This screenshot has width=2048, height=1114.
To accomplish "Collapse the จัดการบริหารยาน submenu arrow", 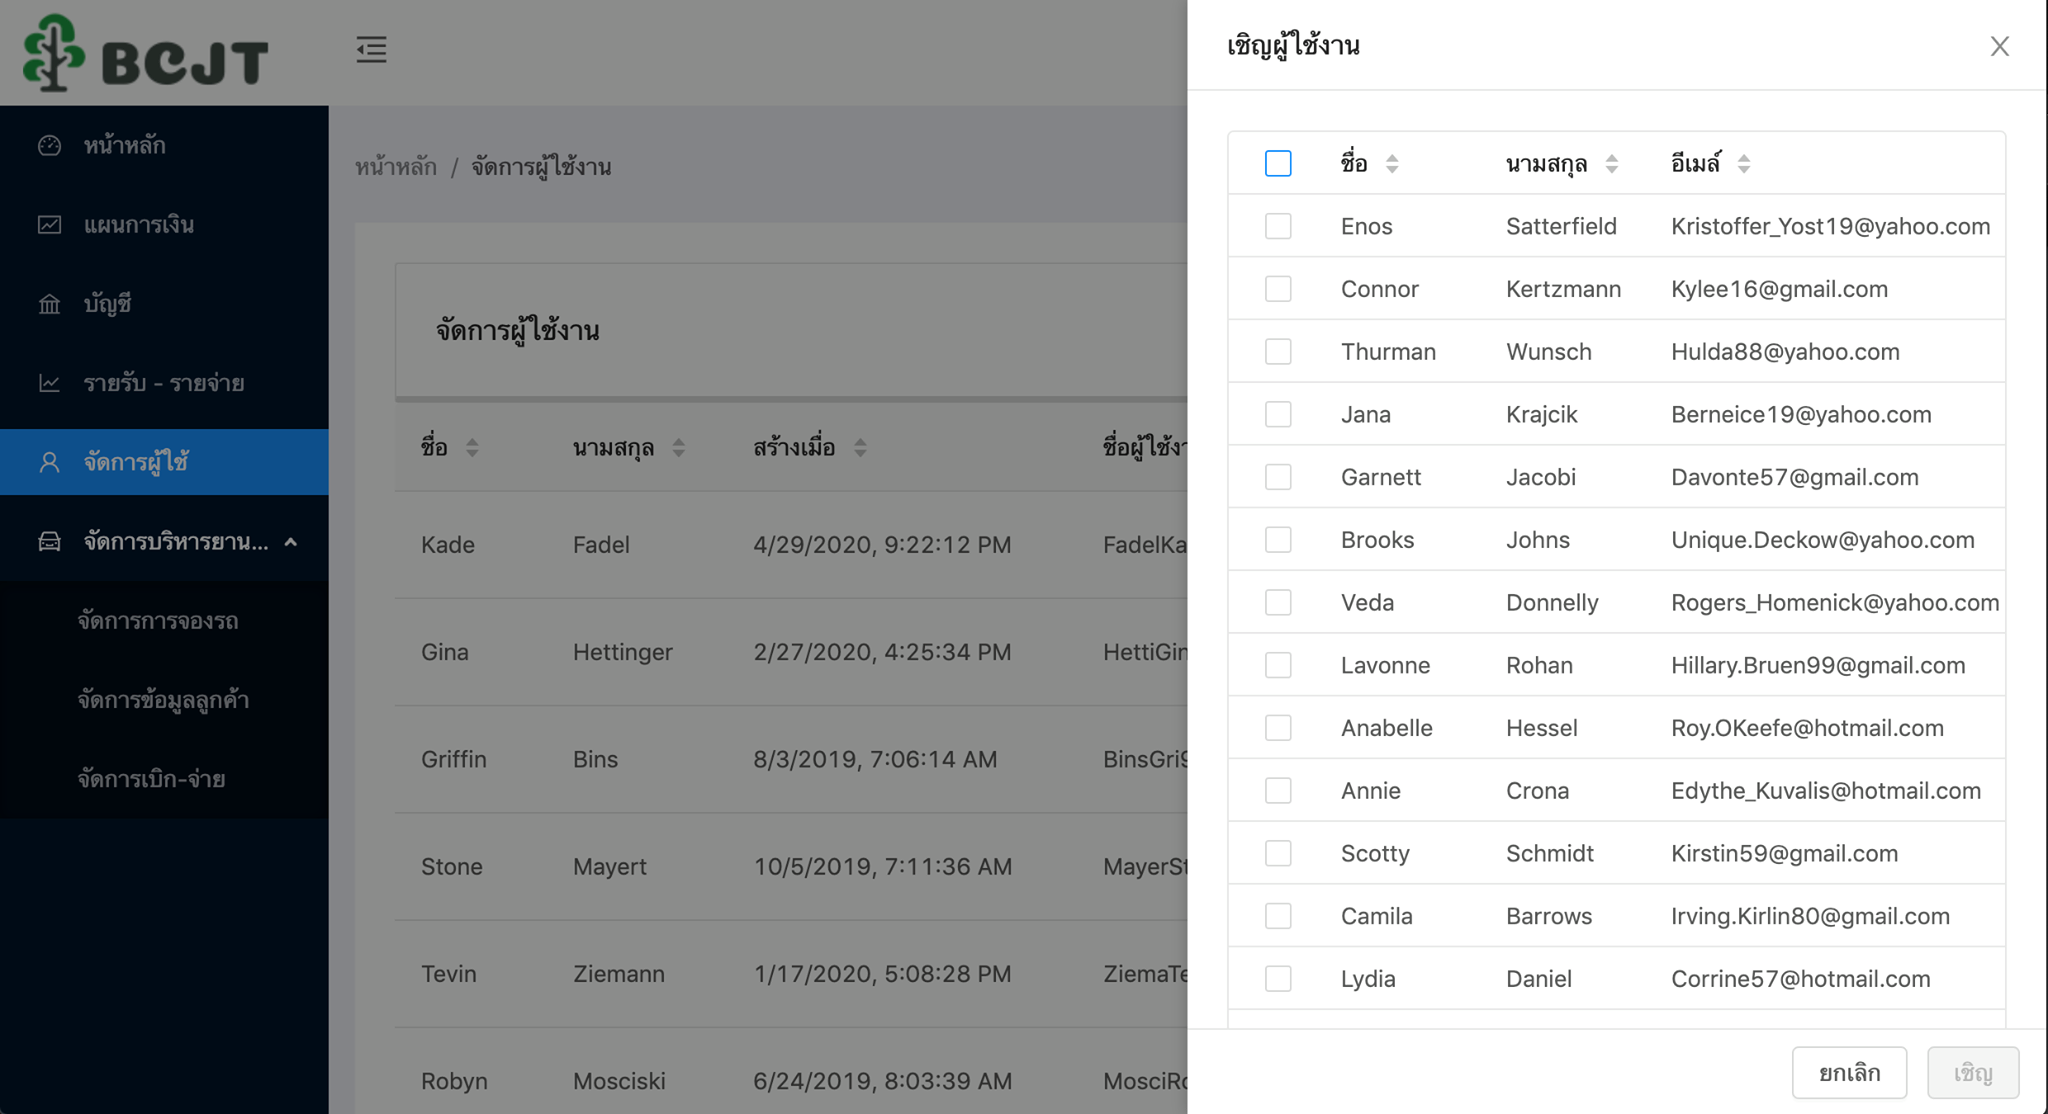I will click(x=291, y=542).
